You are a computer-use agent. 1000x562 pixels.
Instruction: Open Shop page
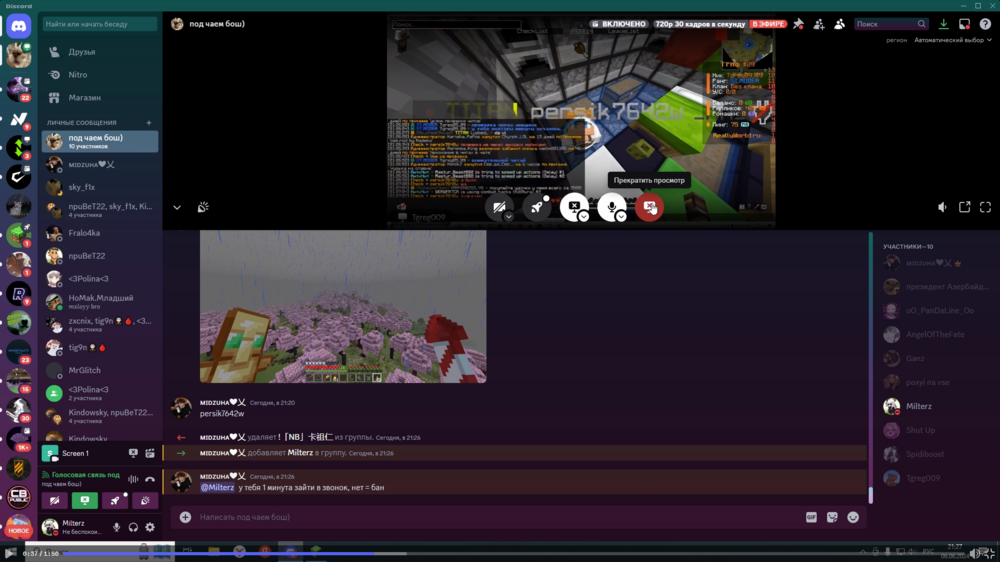pyautogui.click(x=100, y=98)
